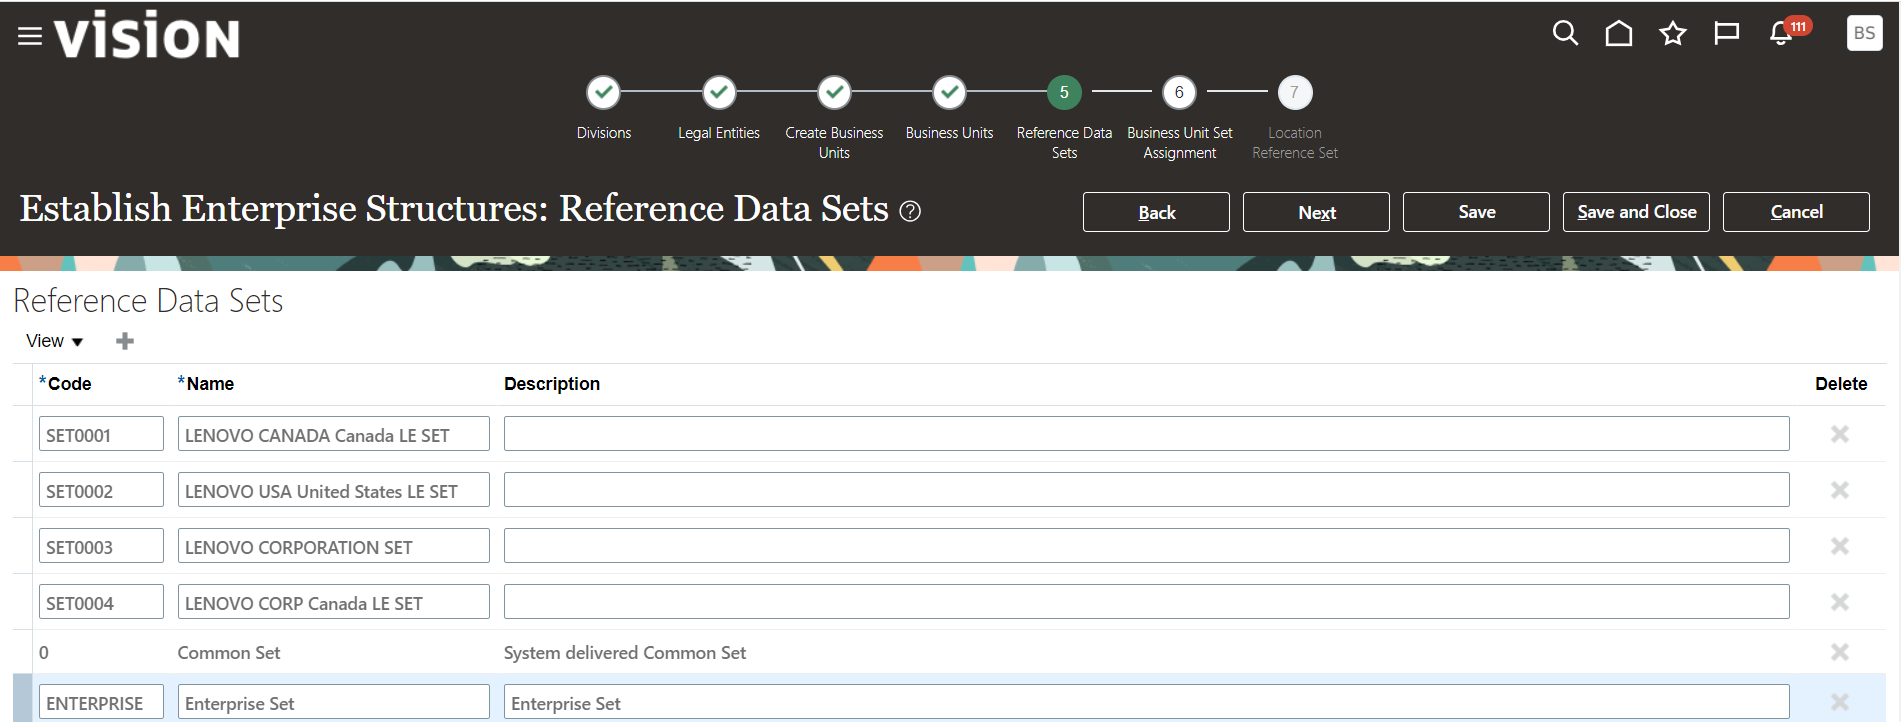The image size is (1901, 722).
Task: Click Business Unit Set Assignment step label
Action: click(x=1180, y=143)
